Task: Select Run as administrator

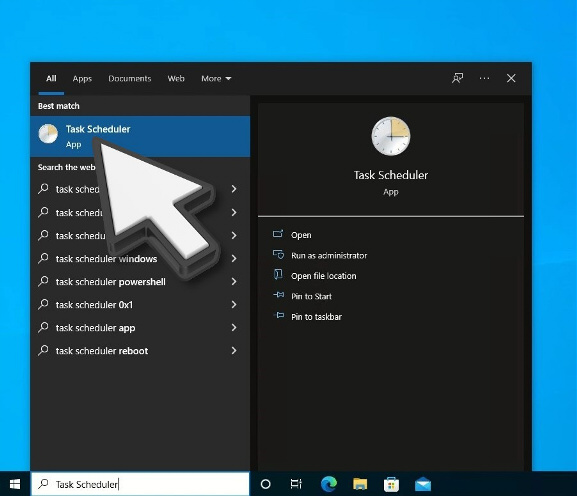Action: 329,255
